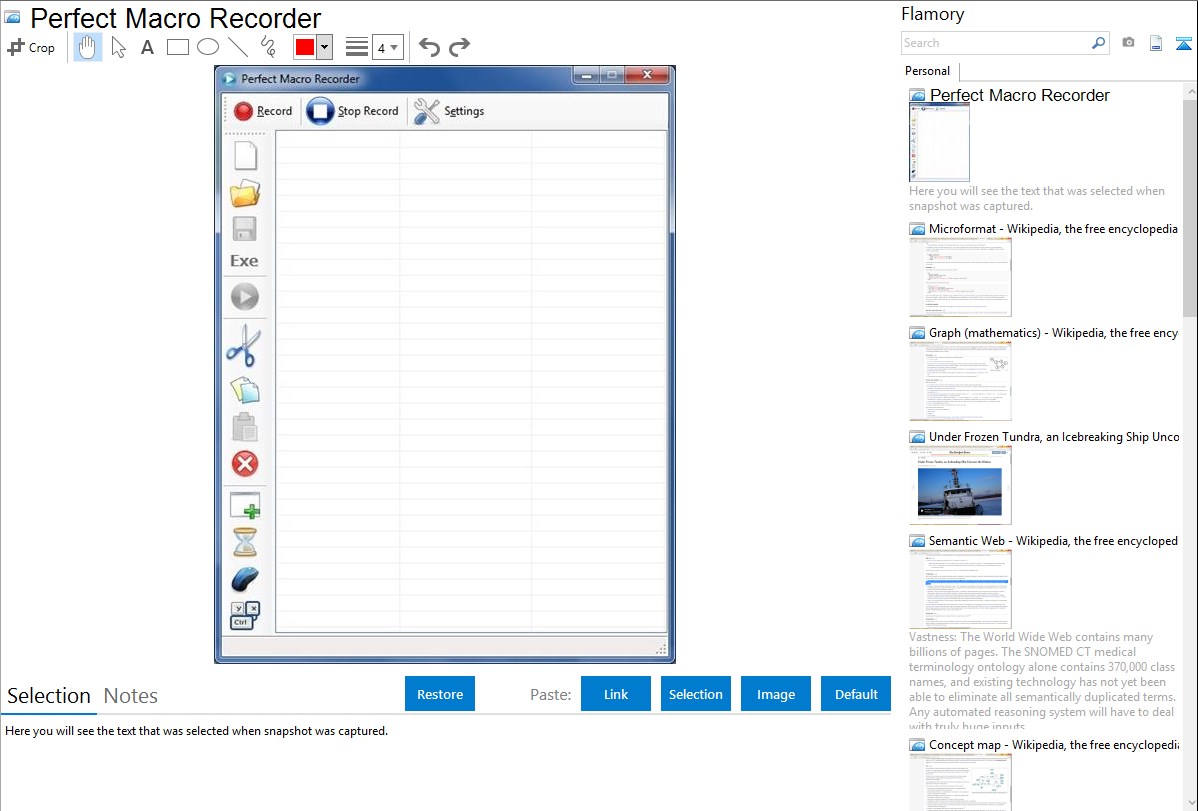Open the Semantic Web snapshot thumbnail
Image resolution: width=1198 pixels, height=811 pixels.
(960, 589)
